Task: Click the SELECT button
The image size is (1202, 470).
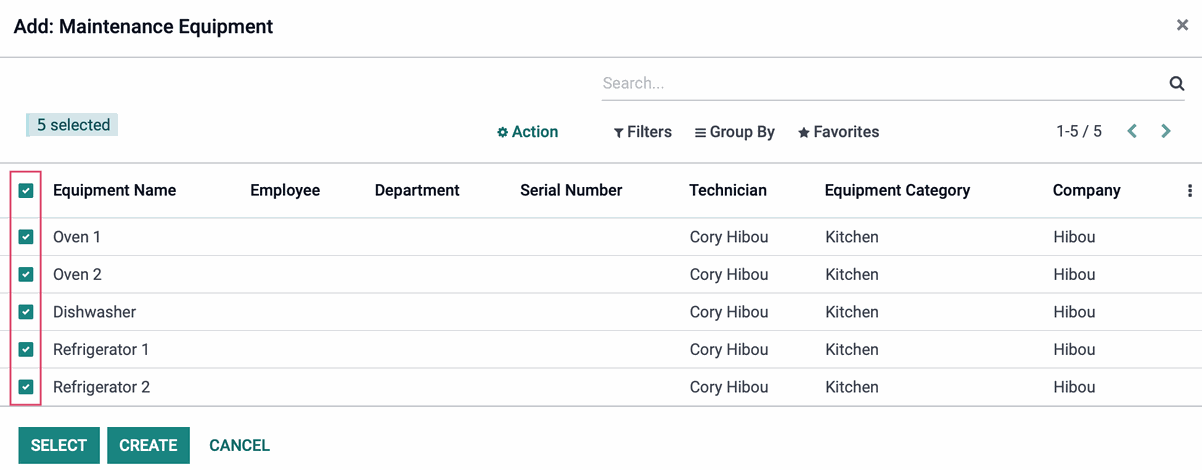Action: [x=59, y=445]
